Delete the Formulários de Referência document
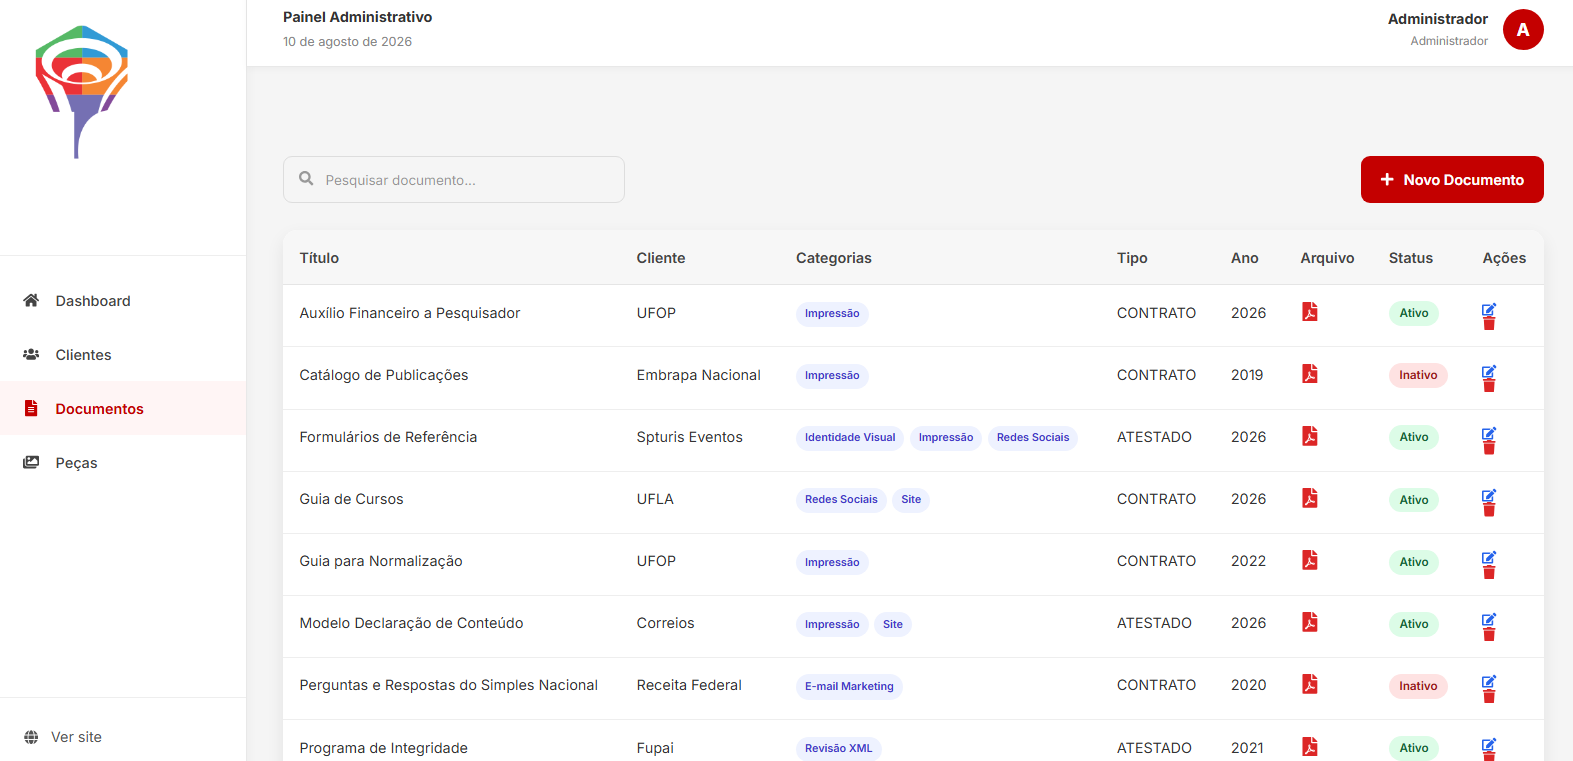The image size is (1573, 761). [x=1489, y=448]
